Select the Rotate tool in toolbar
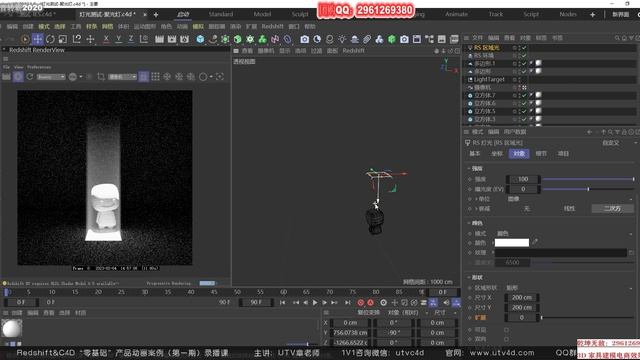The width and height of the screenshot is (640, 360). click(50, 39)
